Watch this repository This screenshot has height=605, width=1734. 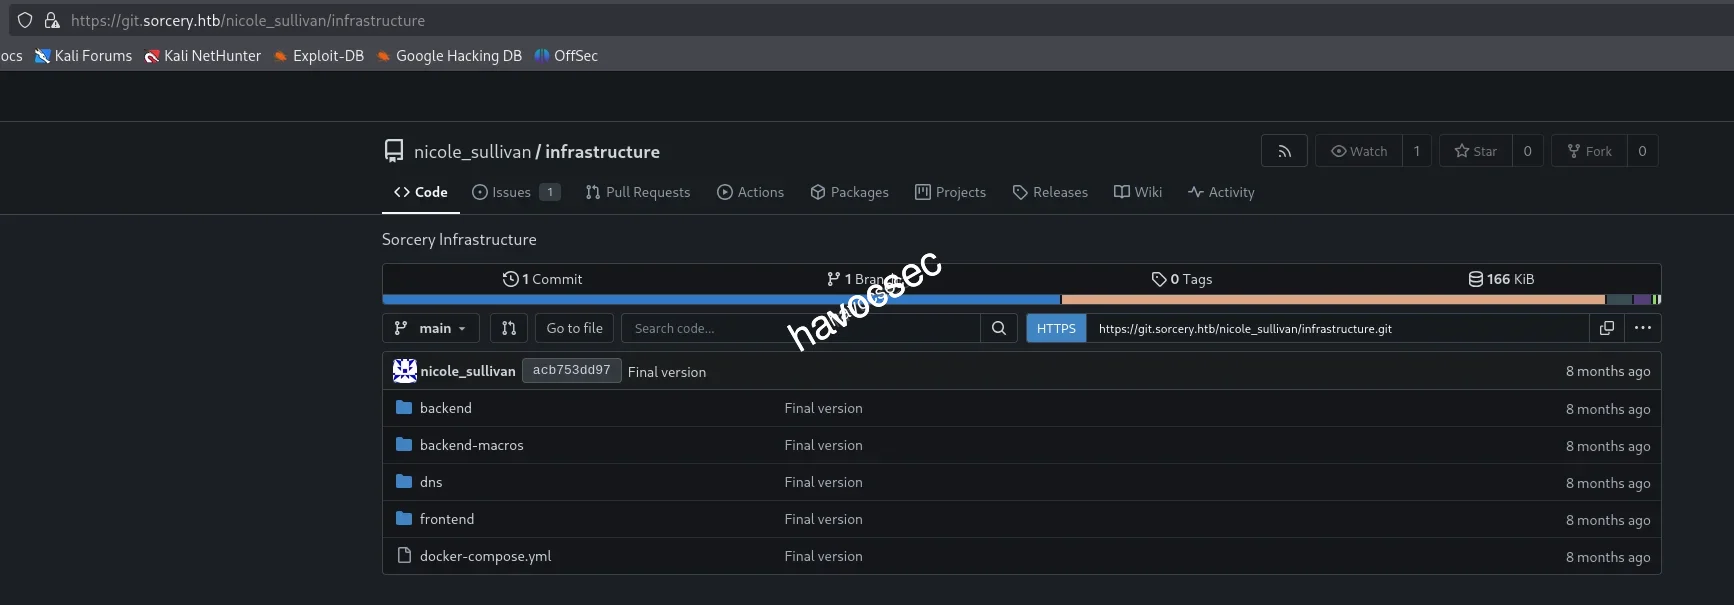pos(1359,151)
